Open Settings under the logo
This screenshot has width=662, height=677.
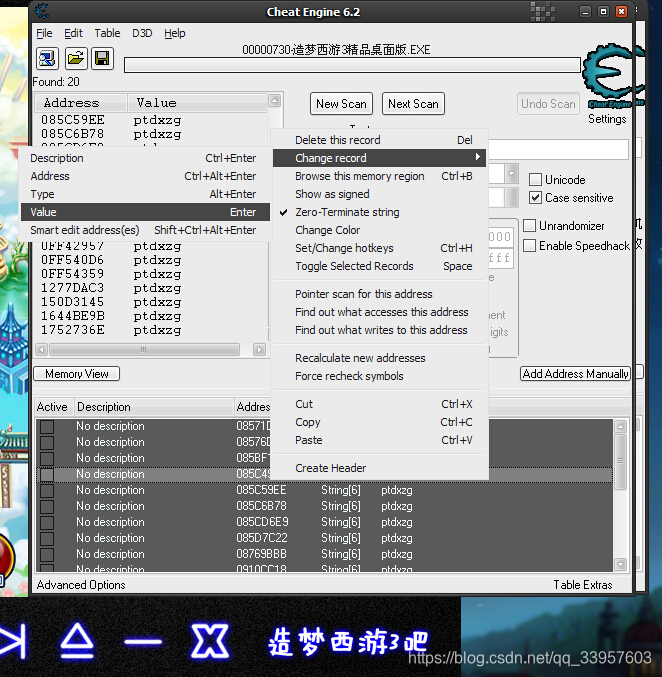[x=607, y=119]
